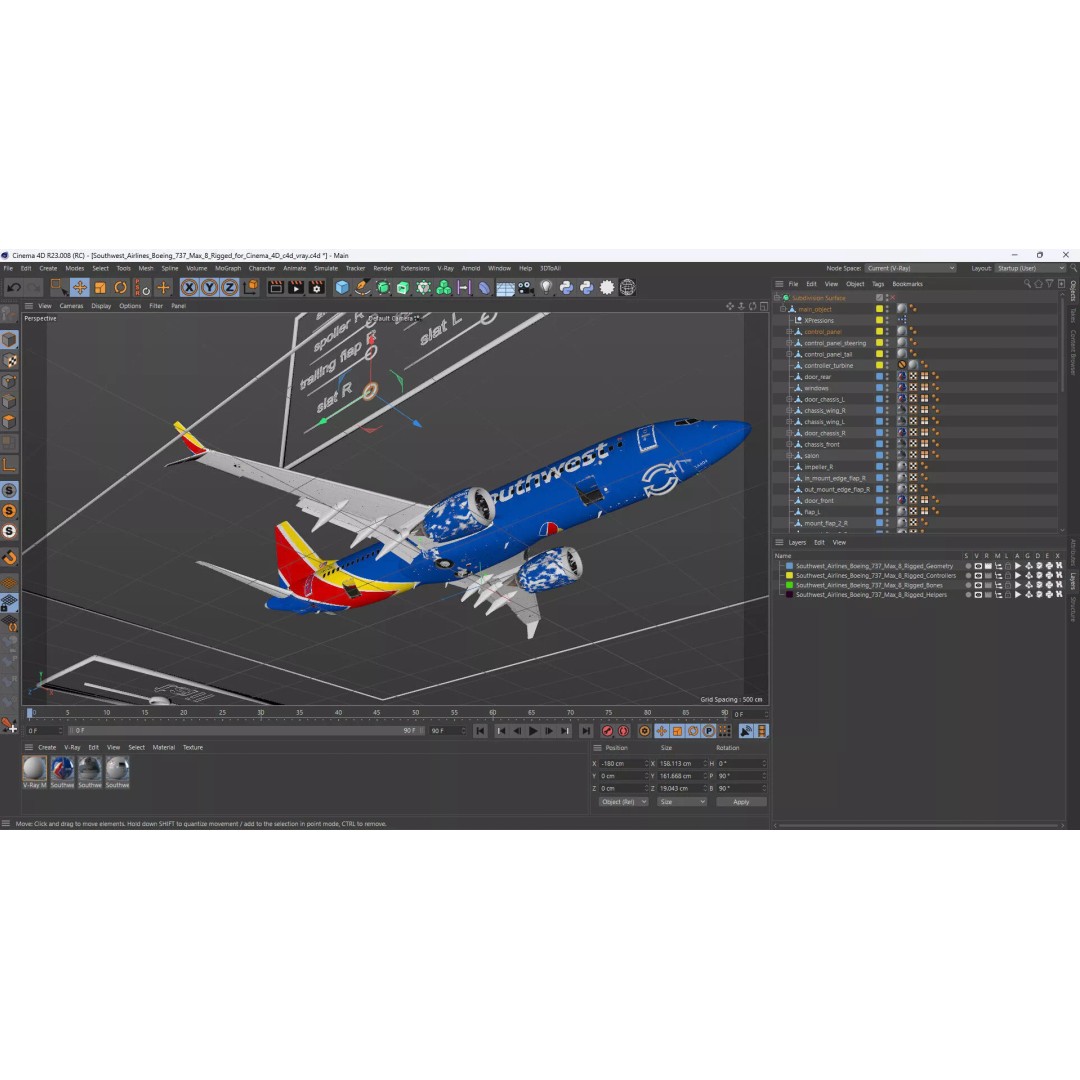The height and width of the screenshot is (1080, 1080).
Task: Toggle visibility dots for door_rear
Action: tap(887, 377)
